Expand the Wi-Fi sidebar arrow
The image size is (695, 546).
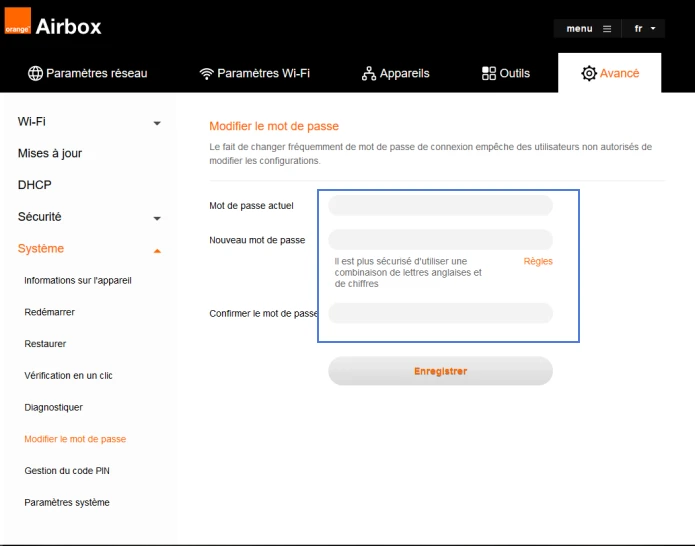click(157, 123)
